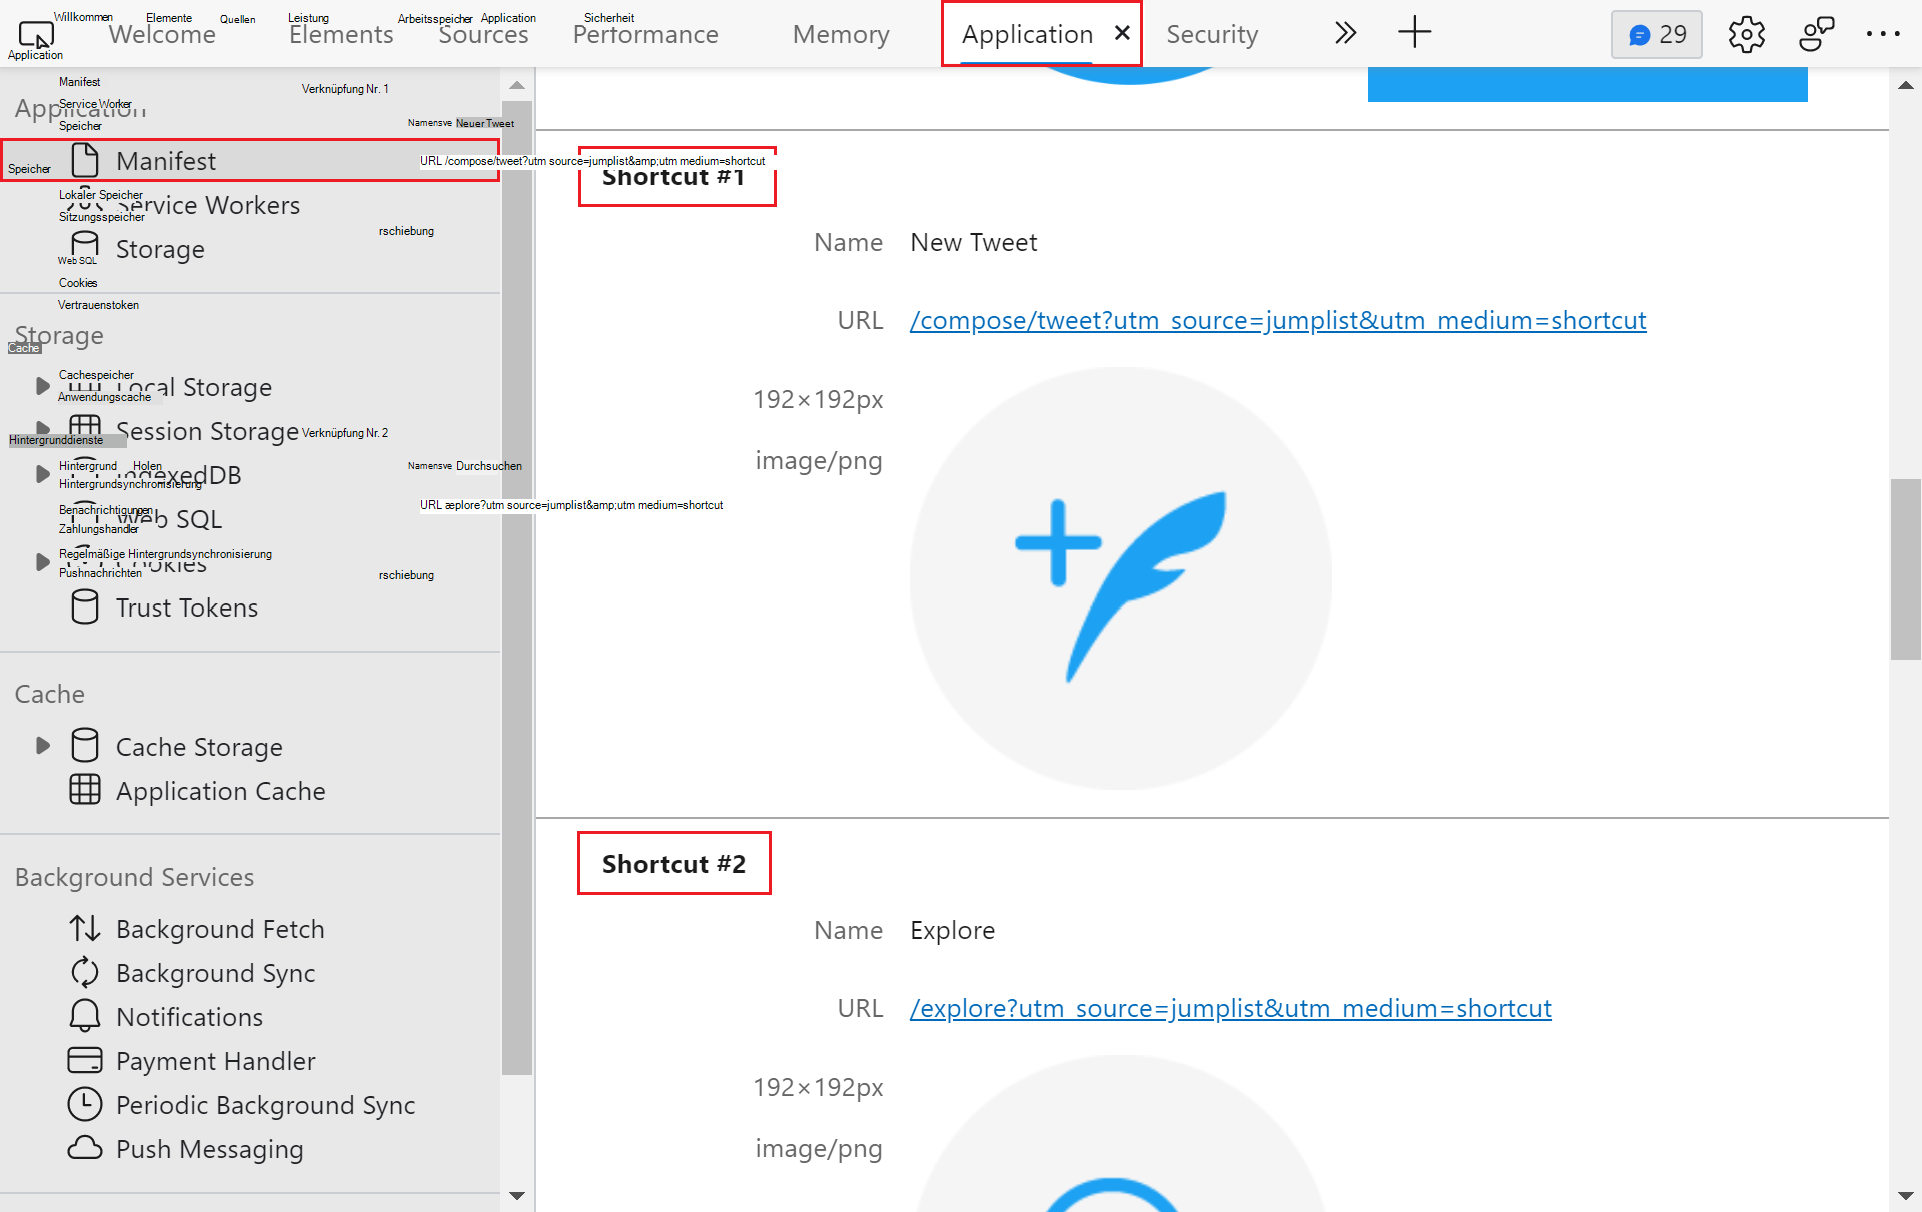Click the main panel scroll down arrow
1922x1212 pixels.
(x=1905, y=1195)
